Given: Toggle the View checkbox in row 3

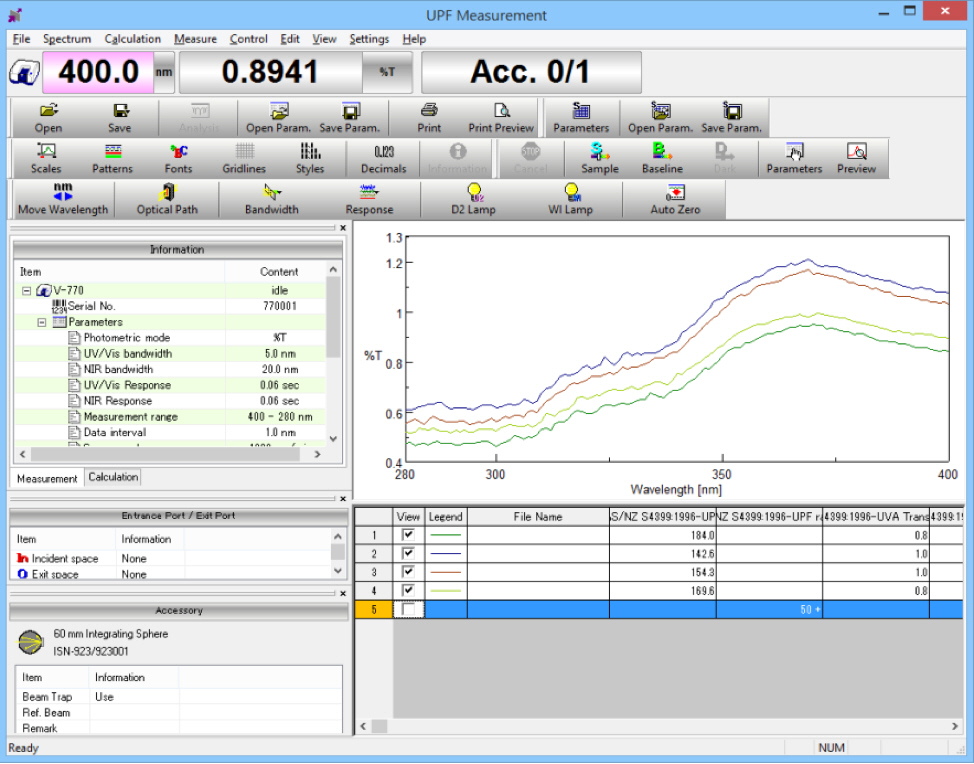Looking at the screenshot, I should click(x=408, y=572).
